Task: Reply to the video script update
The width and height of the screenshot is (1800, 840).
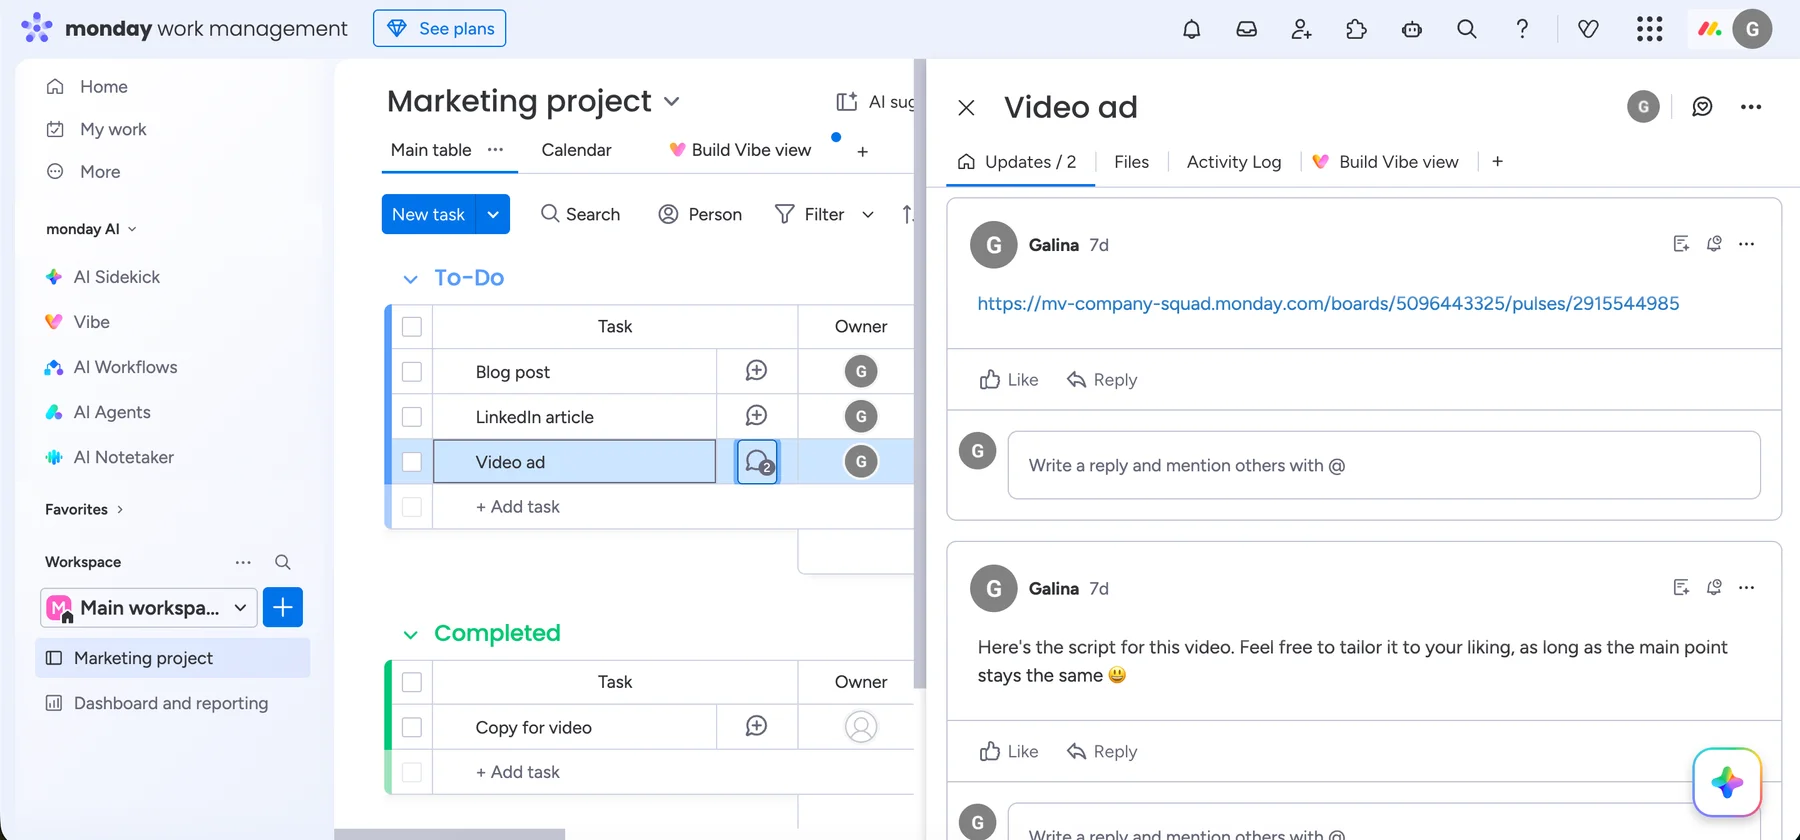Action: coord(1102,752)
